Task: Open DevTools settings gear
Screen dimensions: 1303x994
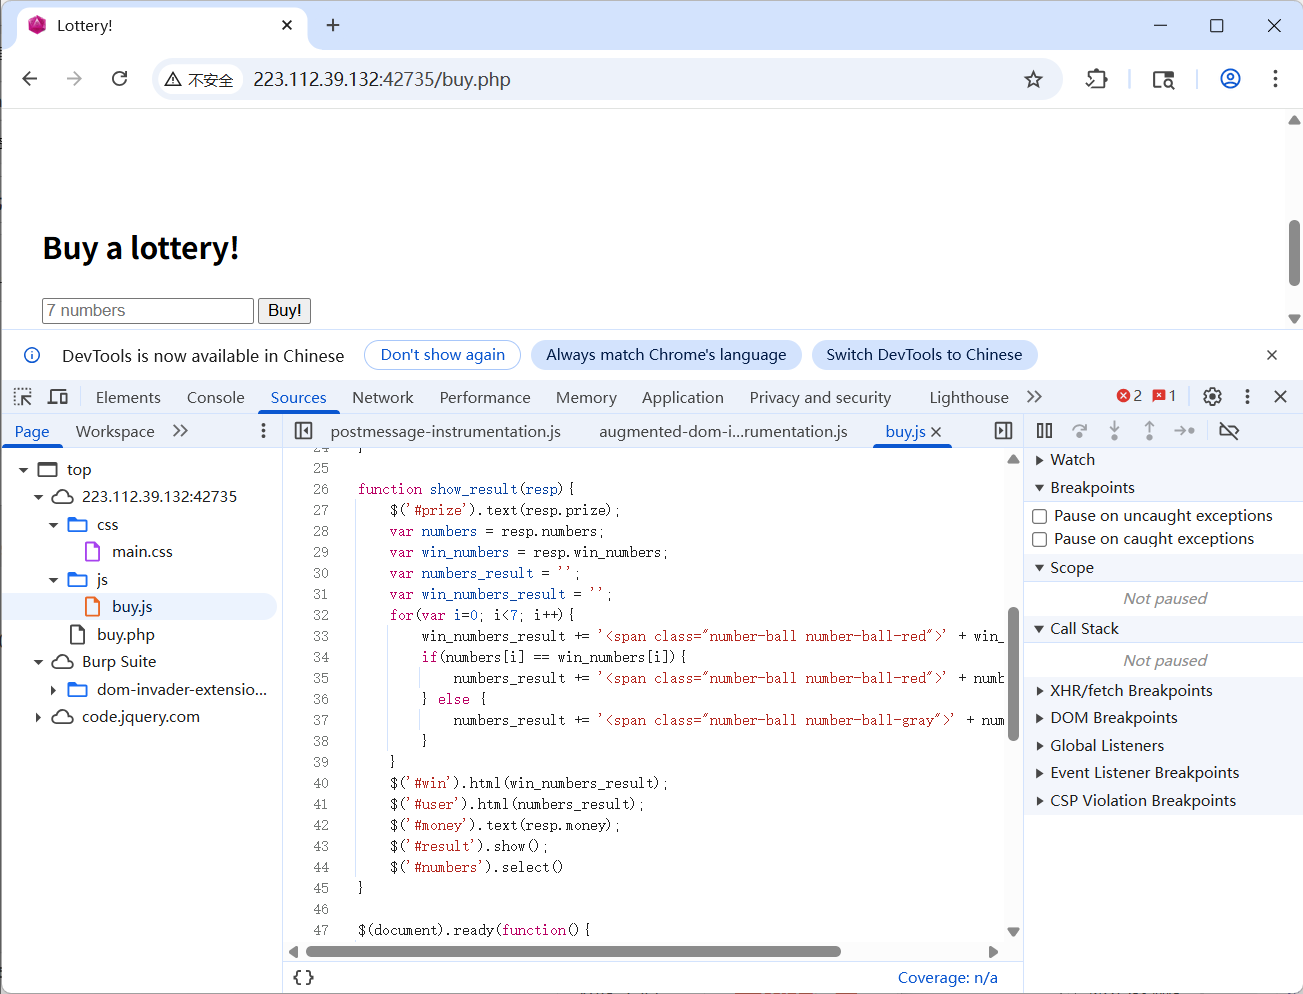Action: coord(1212,397)
